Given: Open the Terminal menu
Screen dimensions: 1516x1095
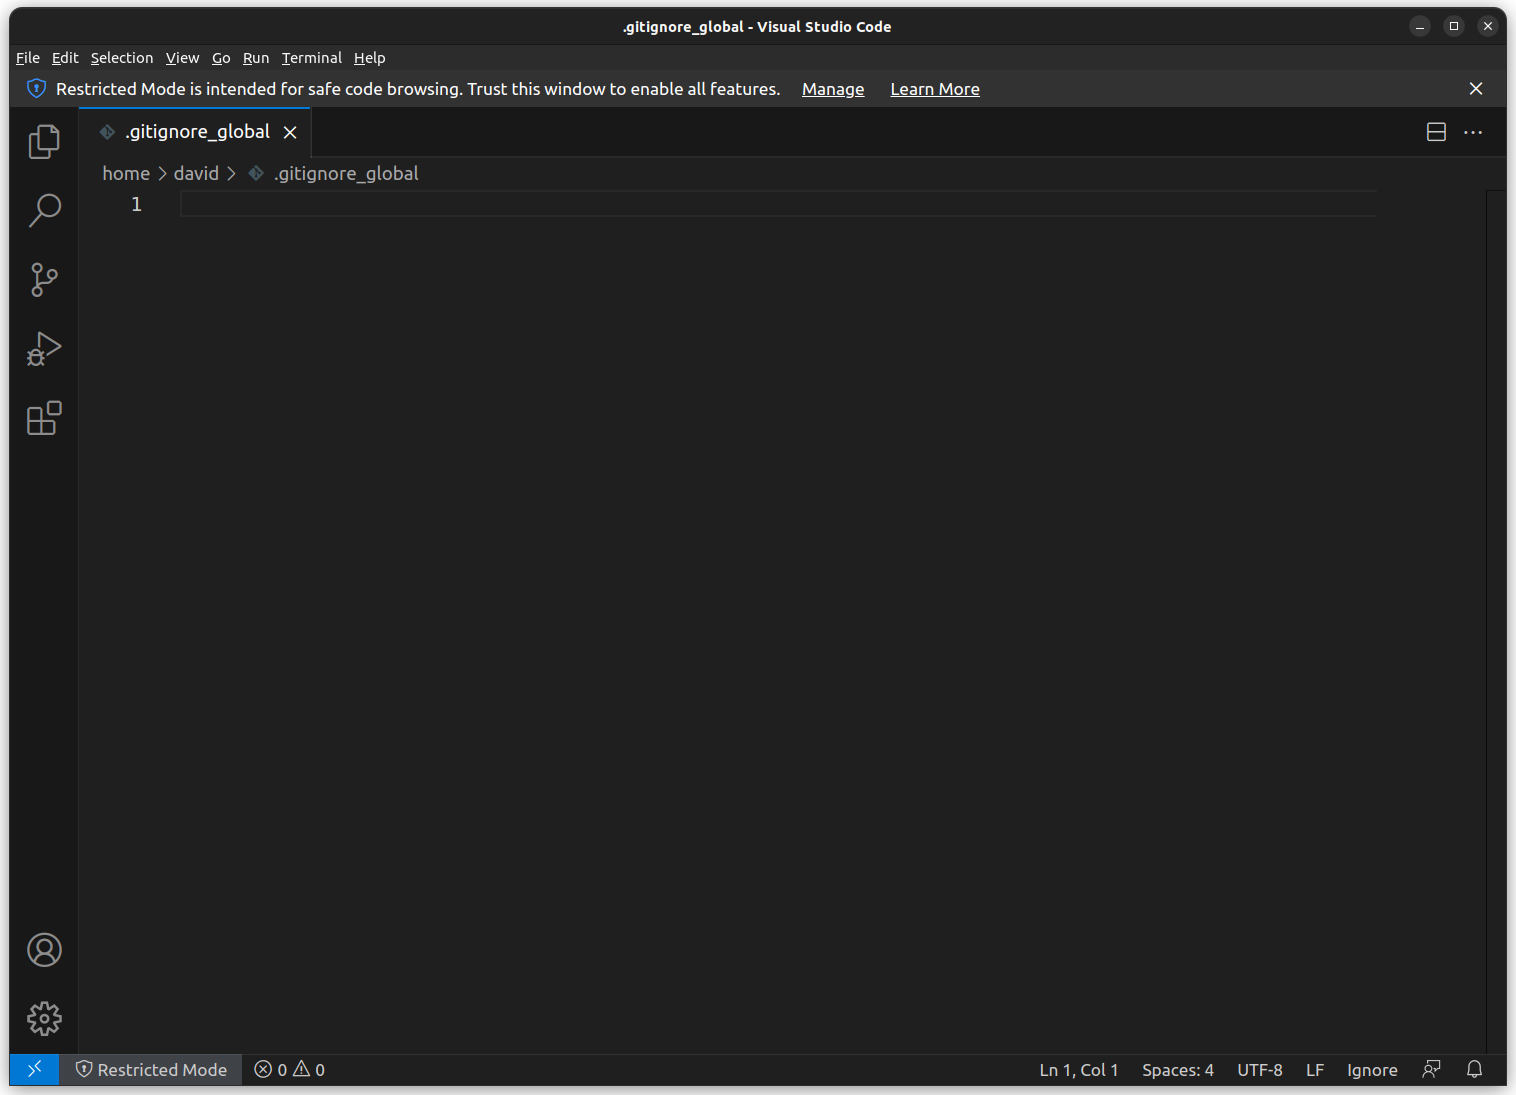Looking at the screenshot, I should (x=311, y=58).
